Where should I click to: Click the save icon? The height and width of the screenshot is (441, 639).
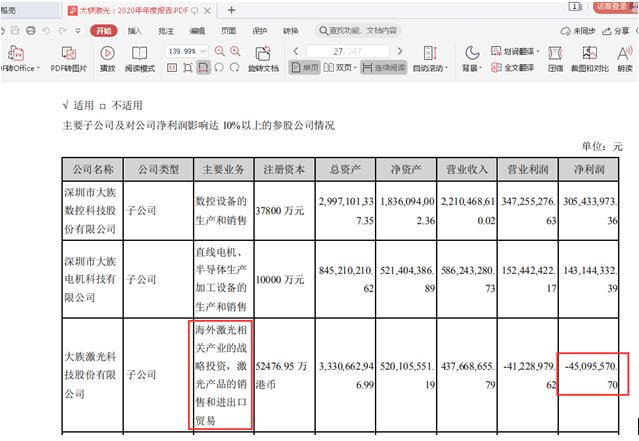click(15, 31)
